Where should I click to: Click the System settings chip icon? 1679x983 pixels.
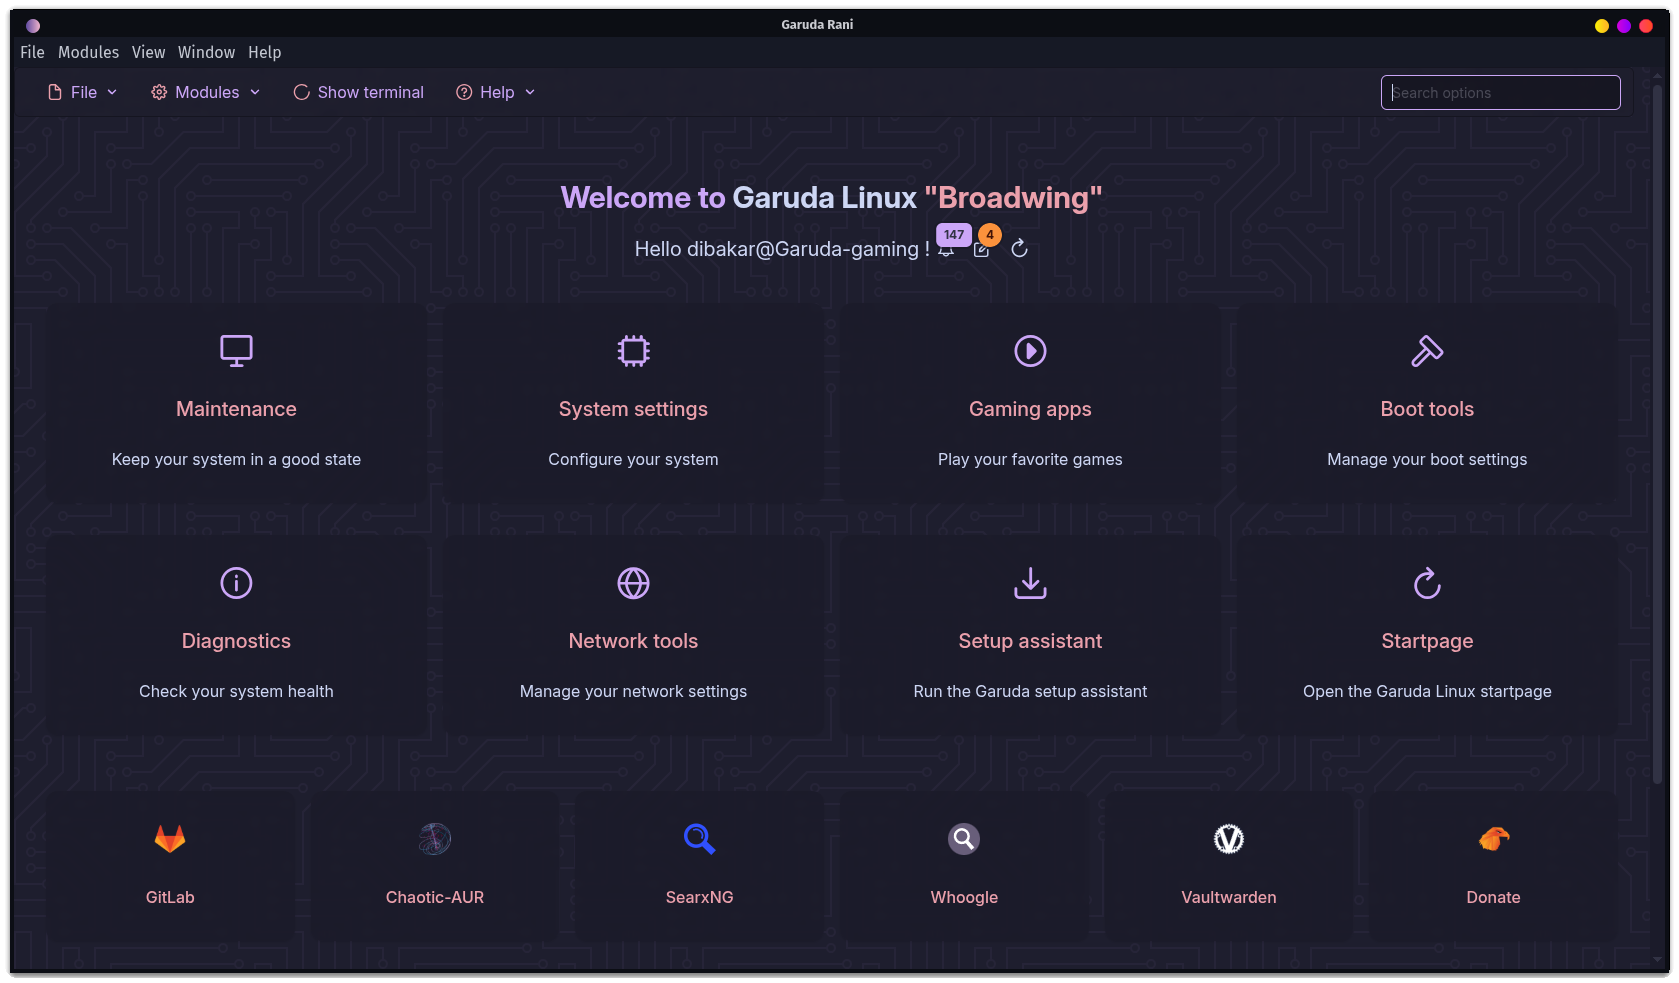(x=633, y=351)
